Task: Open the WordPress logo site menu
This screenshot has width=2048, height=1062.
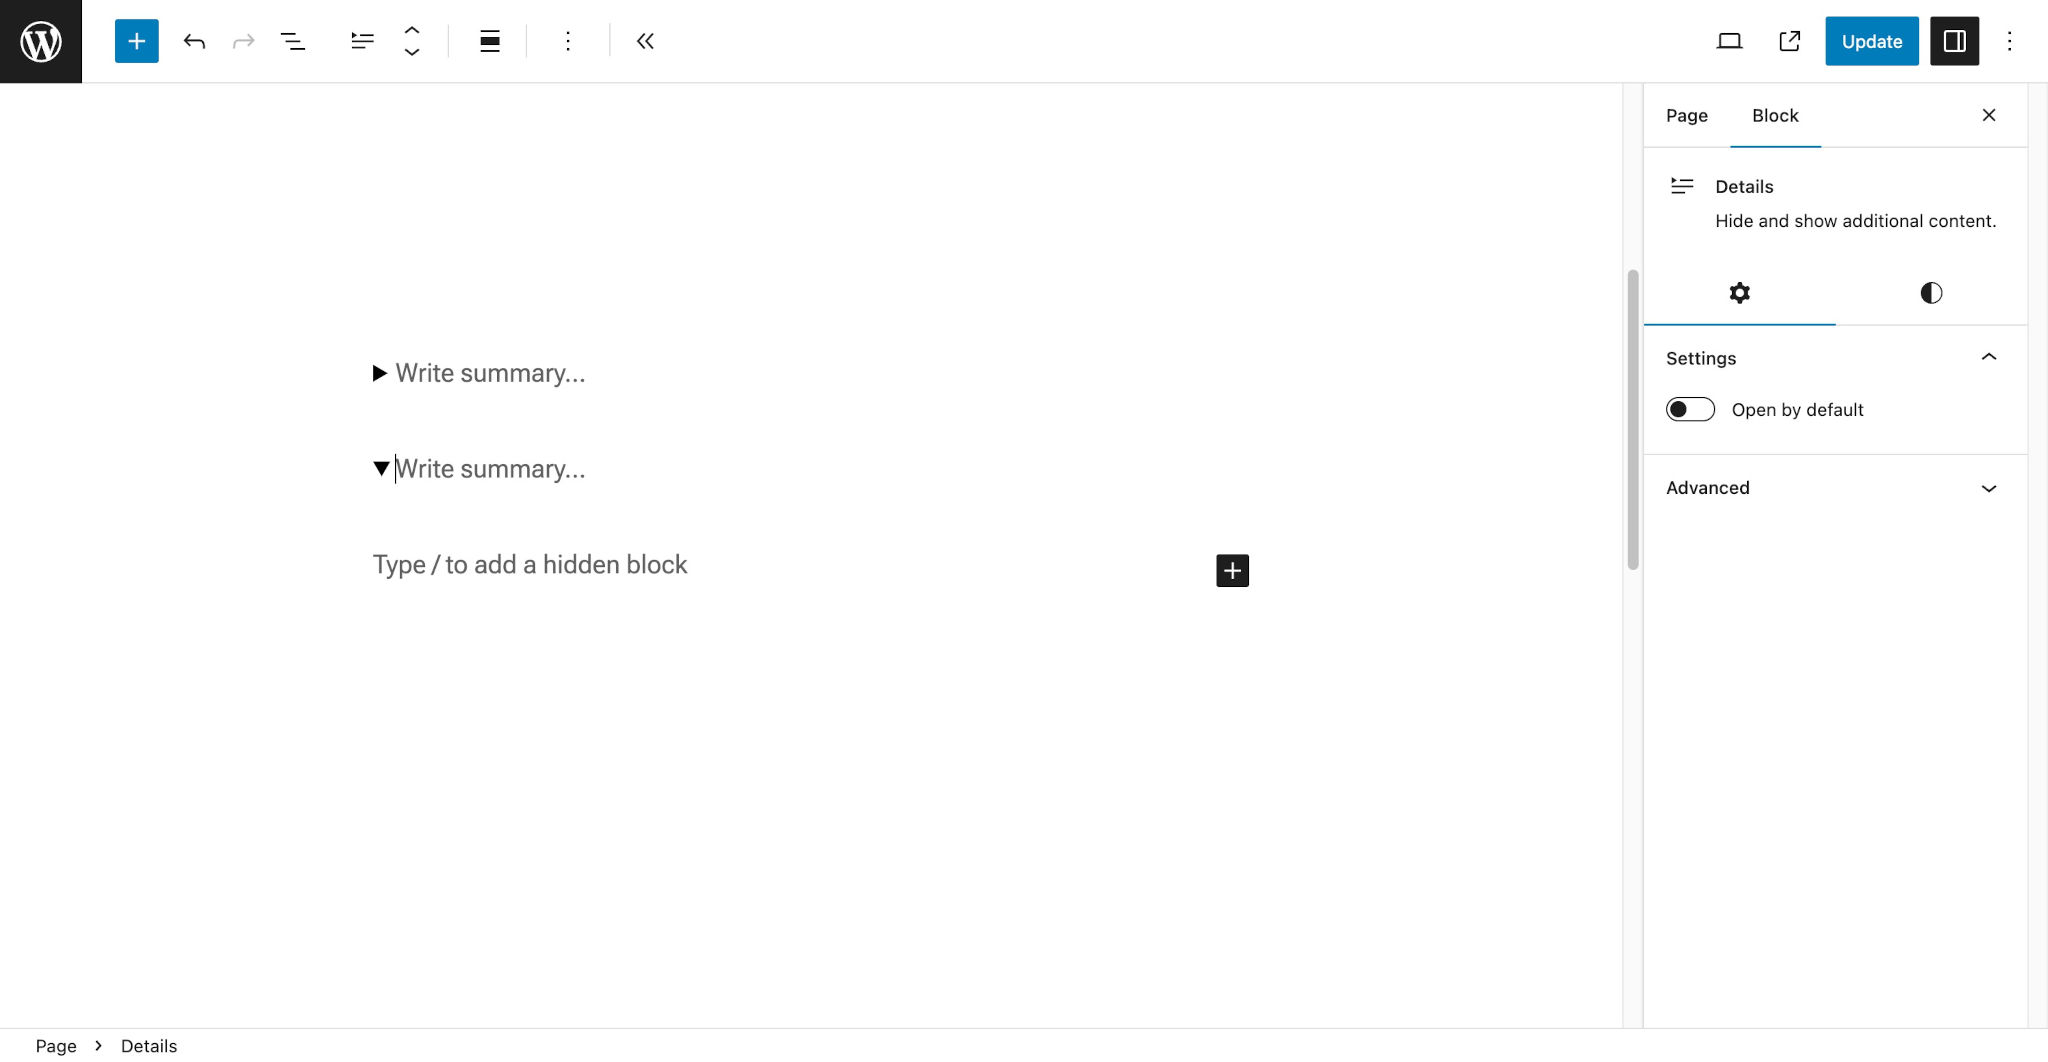Action: click(x=41, y=41)
